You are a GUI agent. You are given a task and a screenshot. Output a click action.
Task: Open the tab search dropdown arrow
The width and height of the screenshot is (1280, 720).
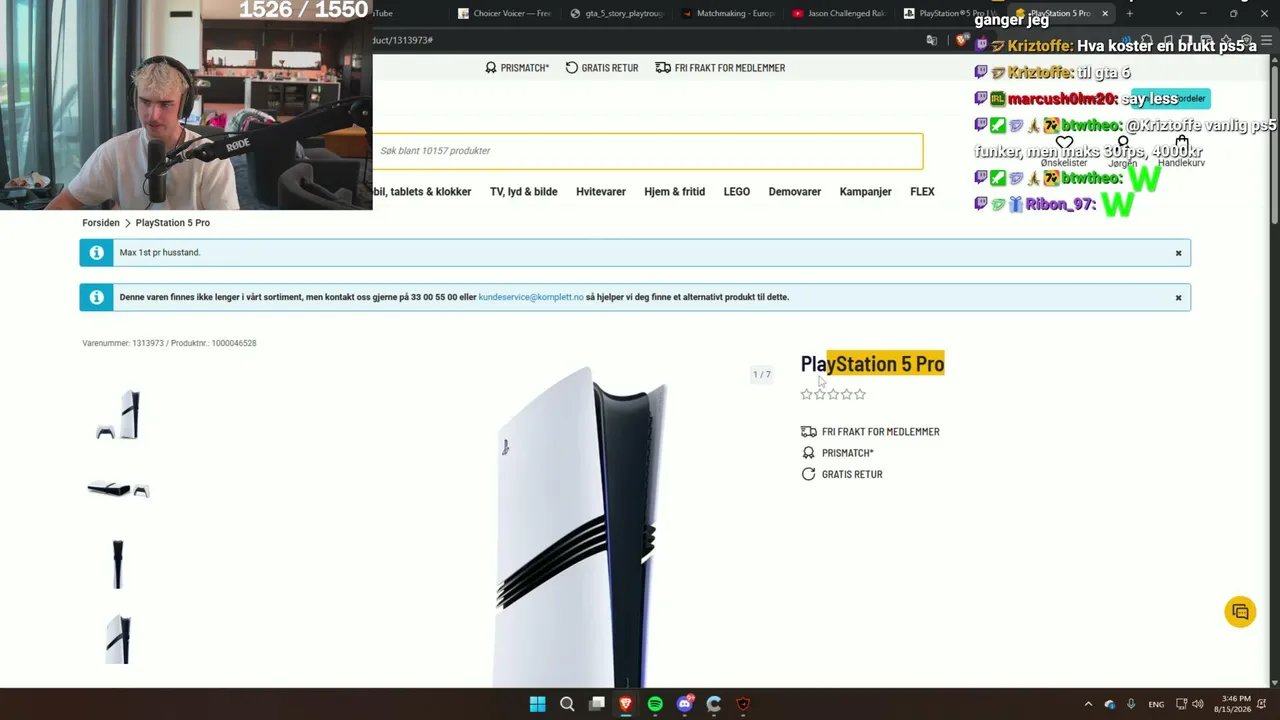pyautogui.click(x=1179, y=14)
